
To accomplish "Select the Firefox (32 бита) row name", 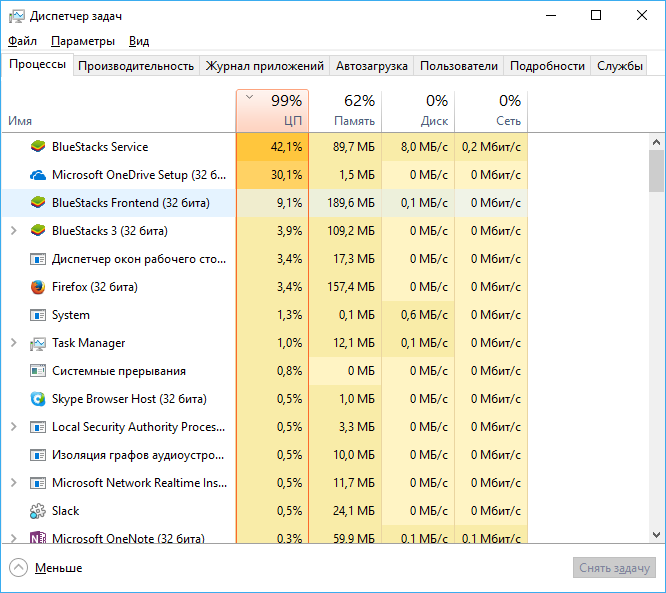I will point(95,287).
